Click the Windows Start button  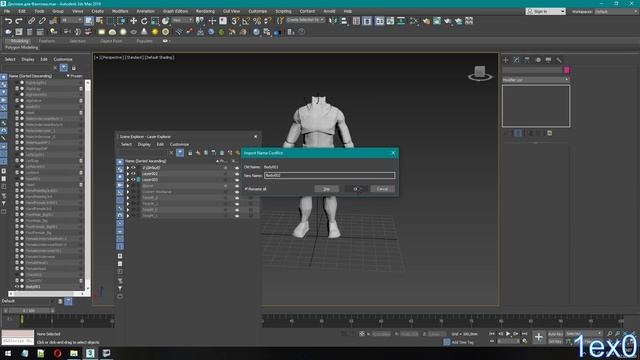pyautogui.click(x=8, y=353)
